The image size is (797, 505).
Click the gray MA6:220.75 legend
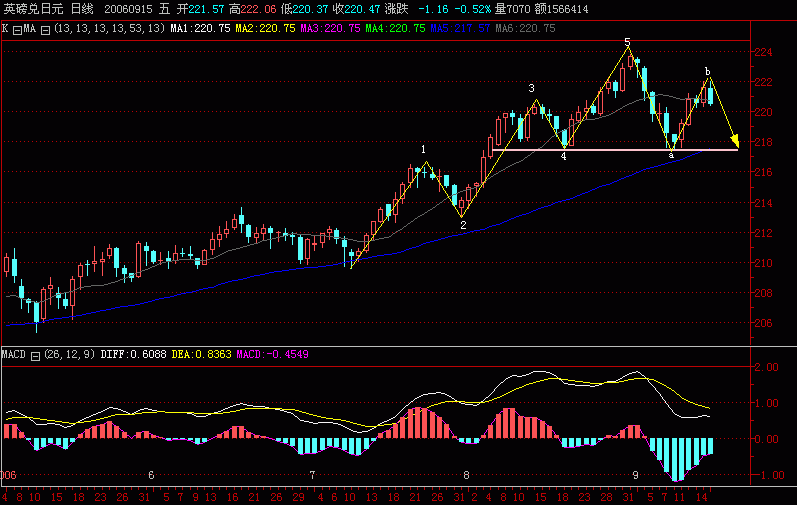click(x=526, y=28)
